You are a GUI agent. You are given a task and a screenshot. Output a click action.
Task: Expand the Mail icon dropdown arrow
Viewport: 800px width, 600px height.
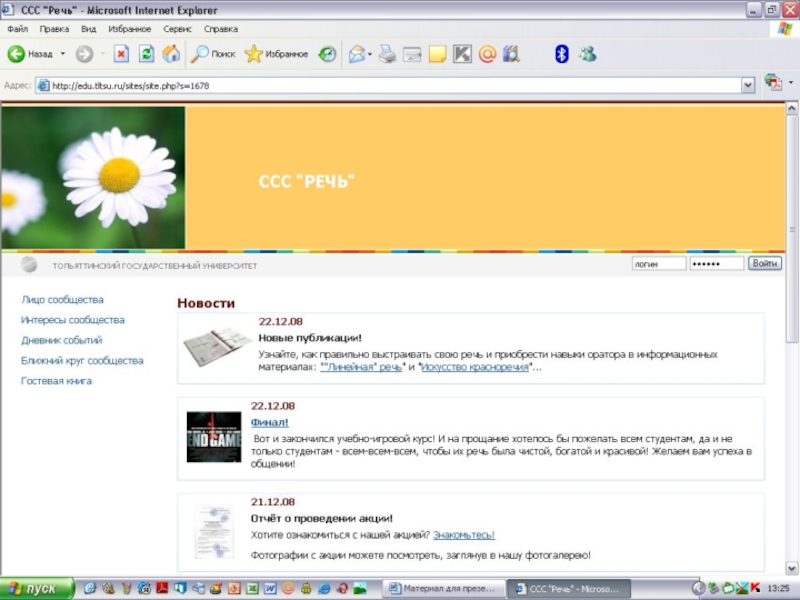tap(370, 54)
